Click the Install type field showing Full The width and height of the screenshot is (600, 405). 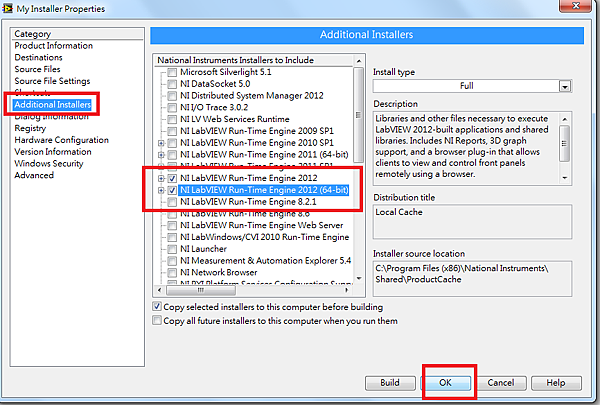(466, 86)
